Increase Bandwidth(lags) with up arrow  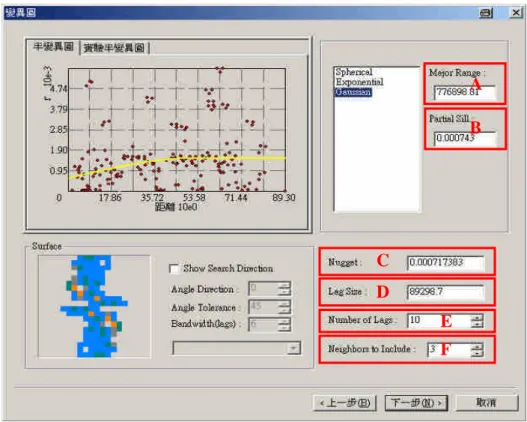pyautogui.click(x=284, y=321)
